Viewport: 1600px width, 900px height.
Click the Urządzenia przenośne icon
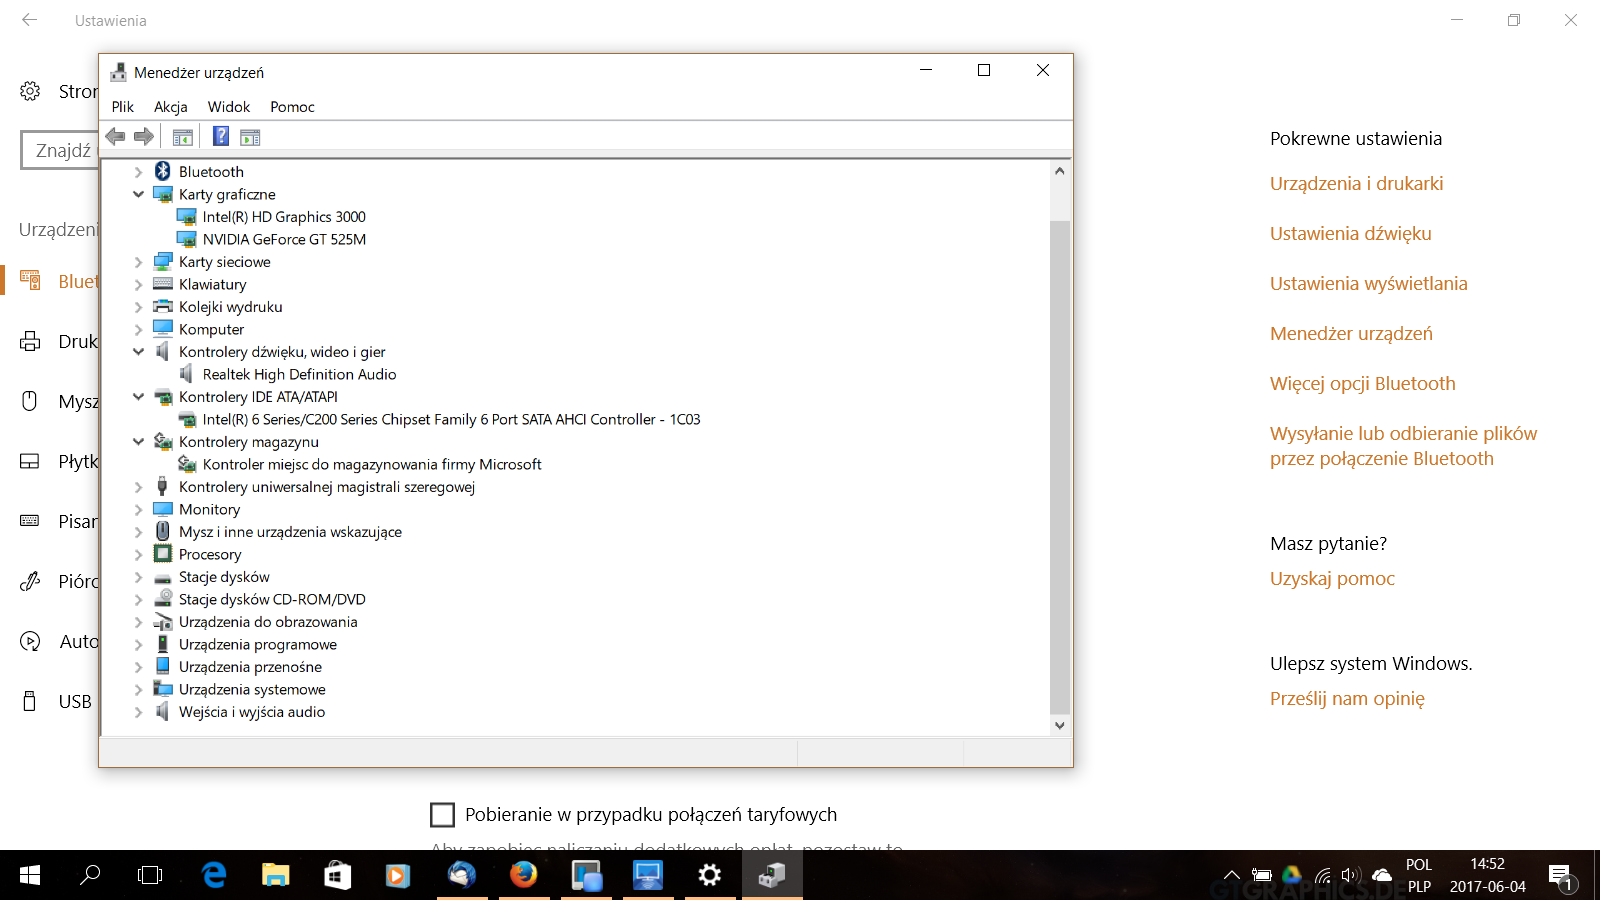163,666
